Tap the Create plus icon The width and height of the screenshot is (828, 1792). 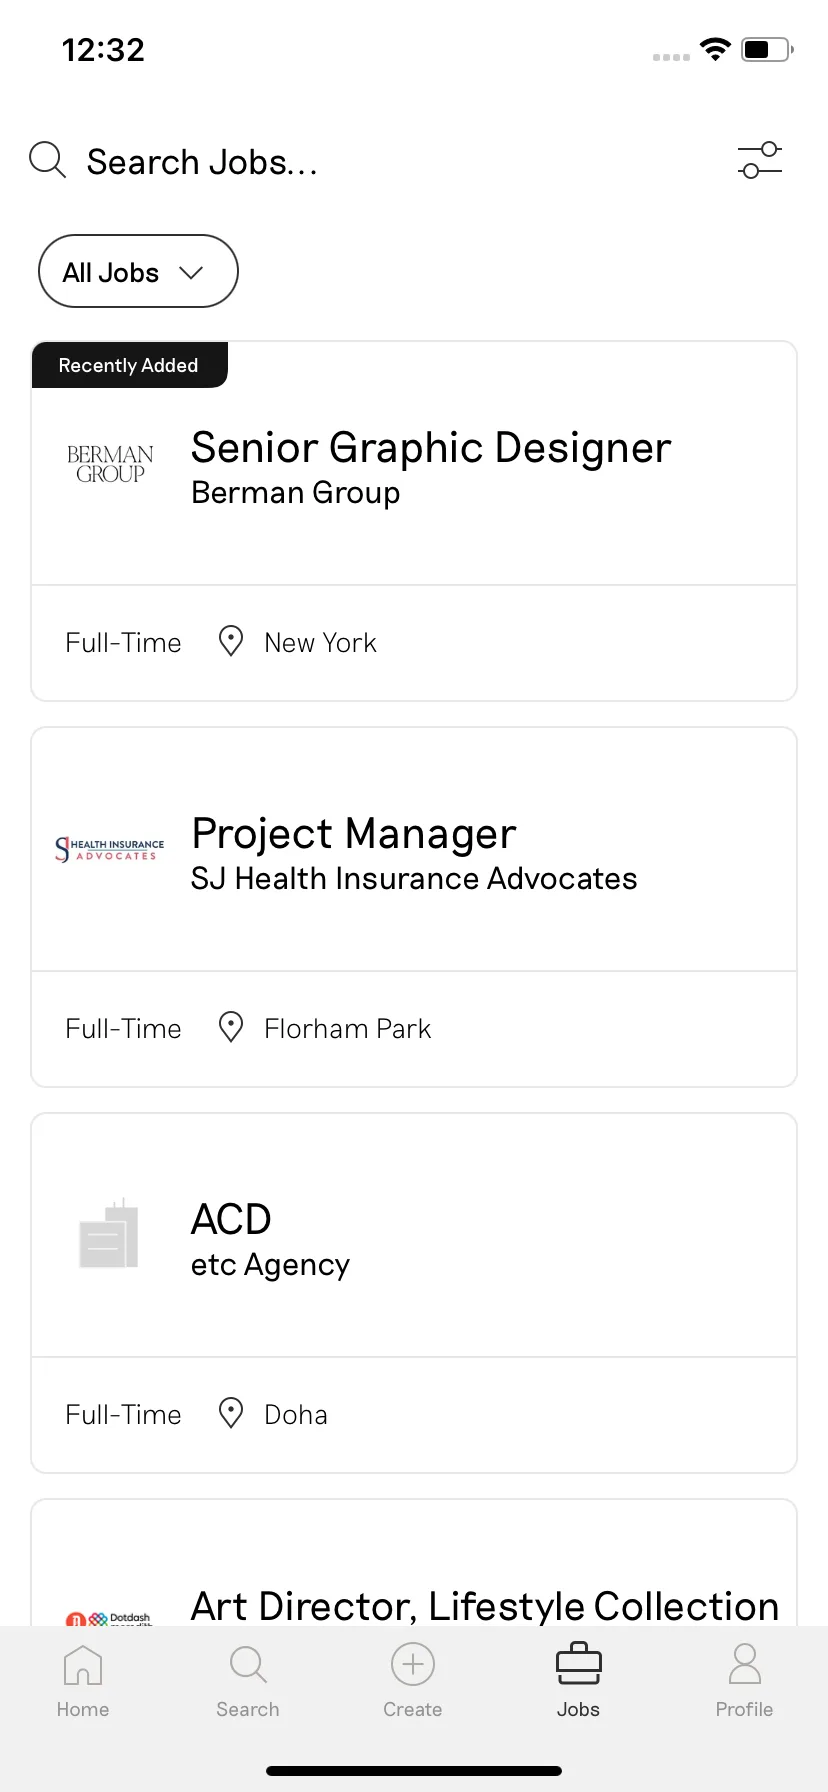pos(413,1665)
